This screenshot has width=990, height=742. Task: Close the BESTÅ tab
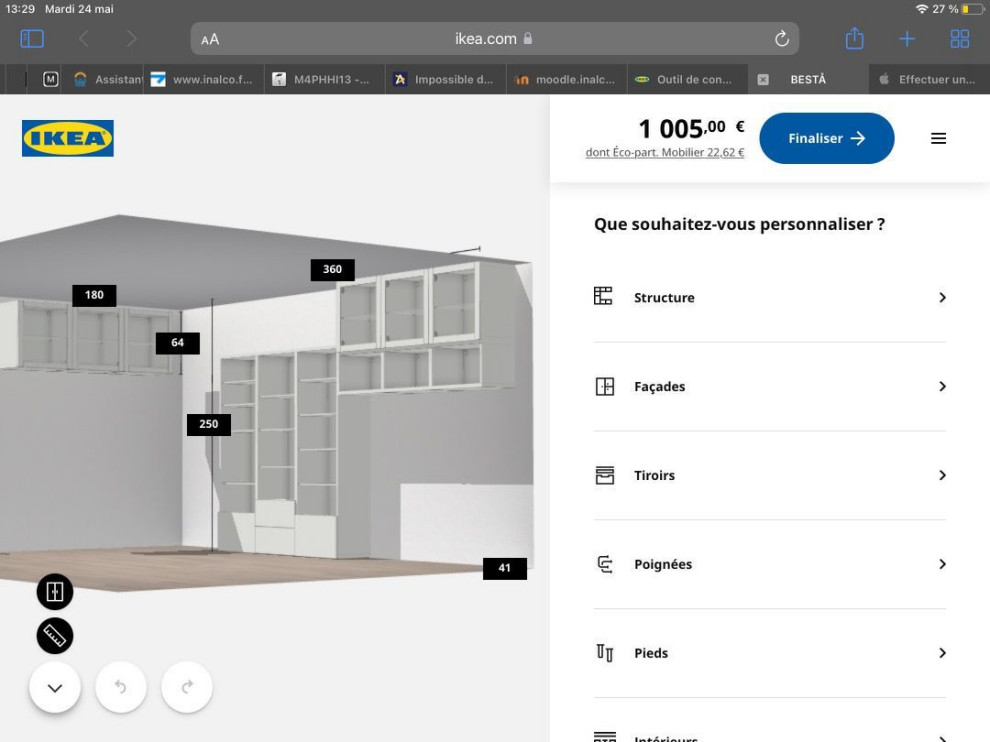pos(763,80)
